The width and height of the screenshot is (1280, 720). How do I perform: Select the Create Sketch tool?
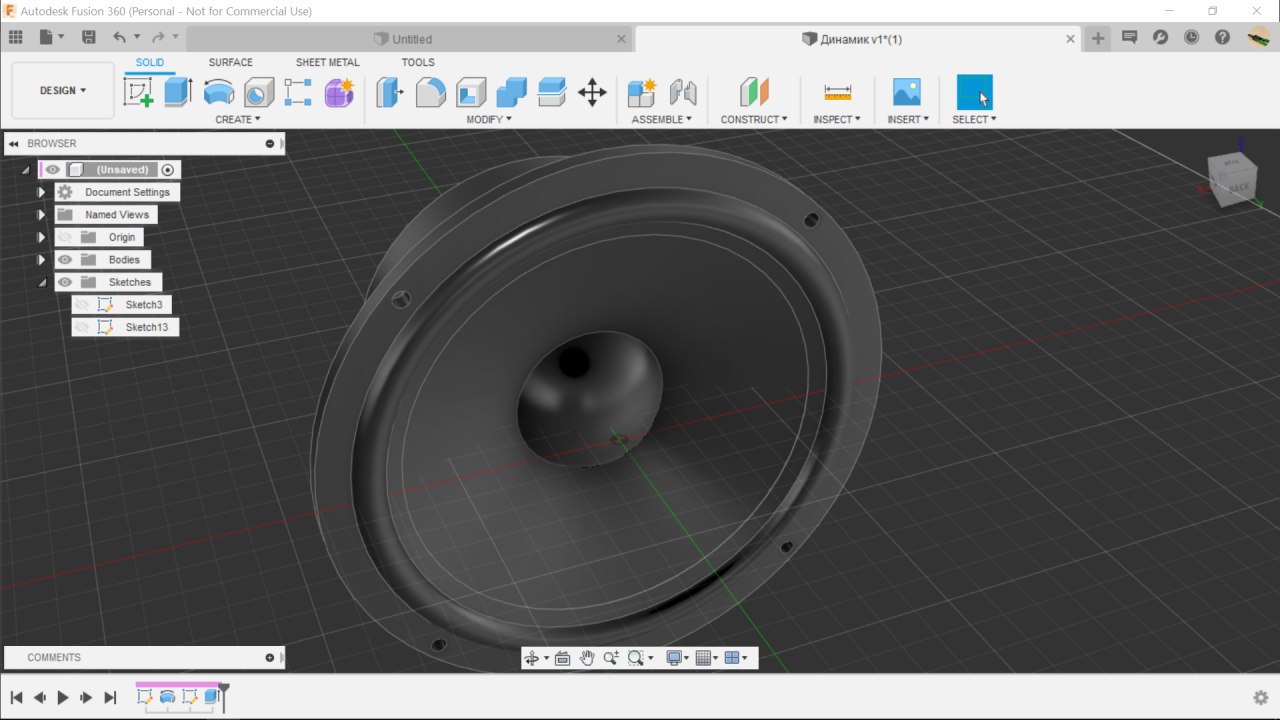tap(138, 92)
